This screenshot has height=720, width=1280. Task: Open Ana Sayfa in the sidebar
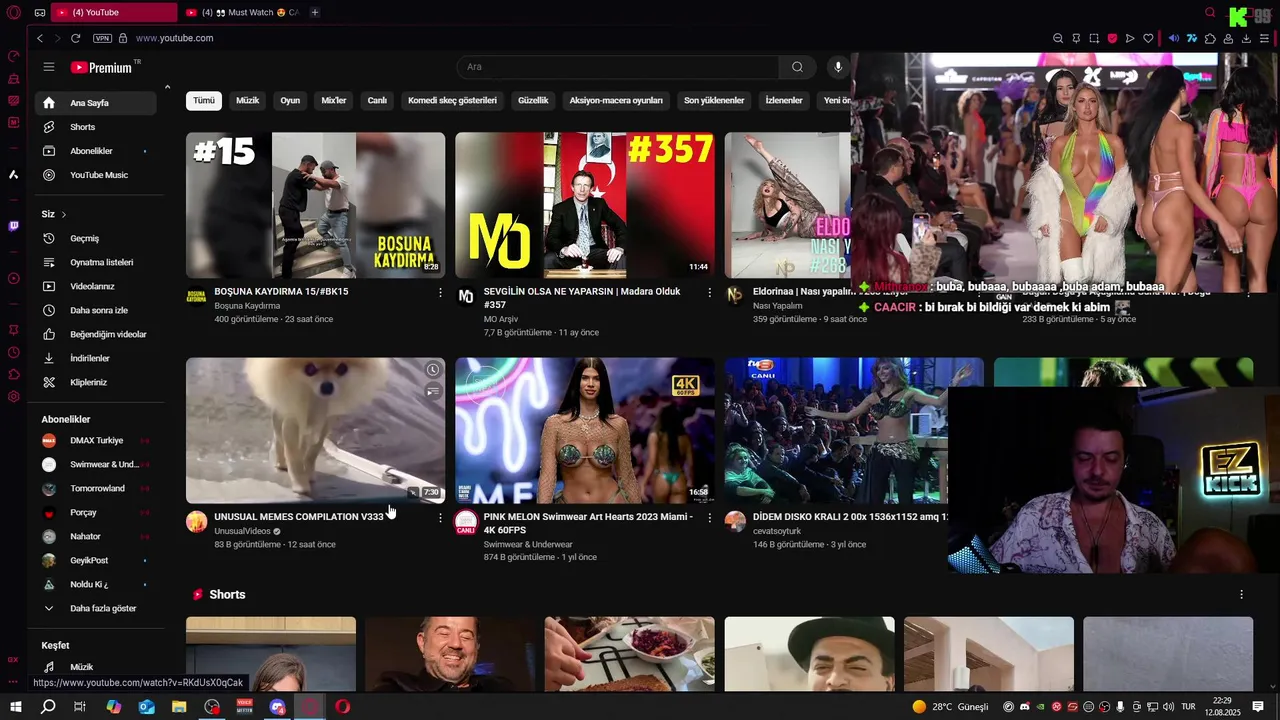pos(96,103)
